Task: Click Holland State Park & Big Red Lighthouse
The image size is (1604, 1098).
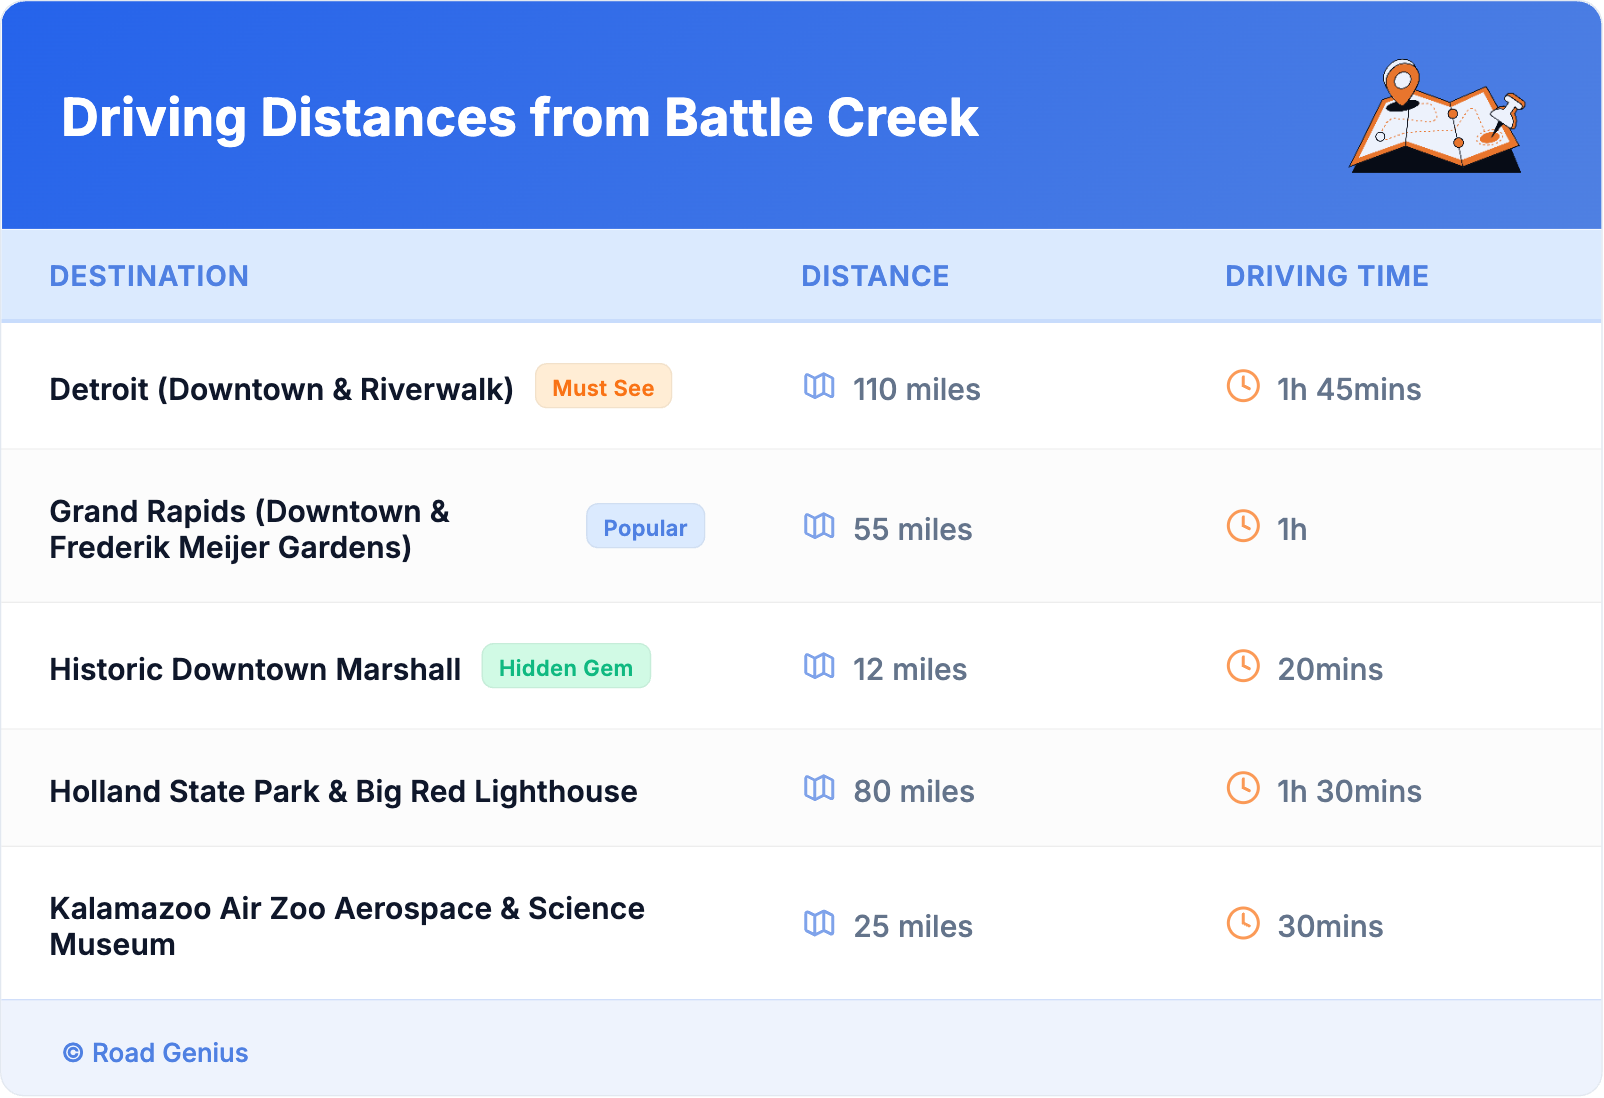Action: click(343, 791)
